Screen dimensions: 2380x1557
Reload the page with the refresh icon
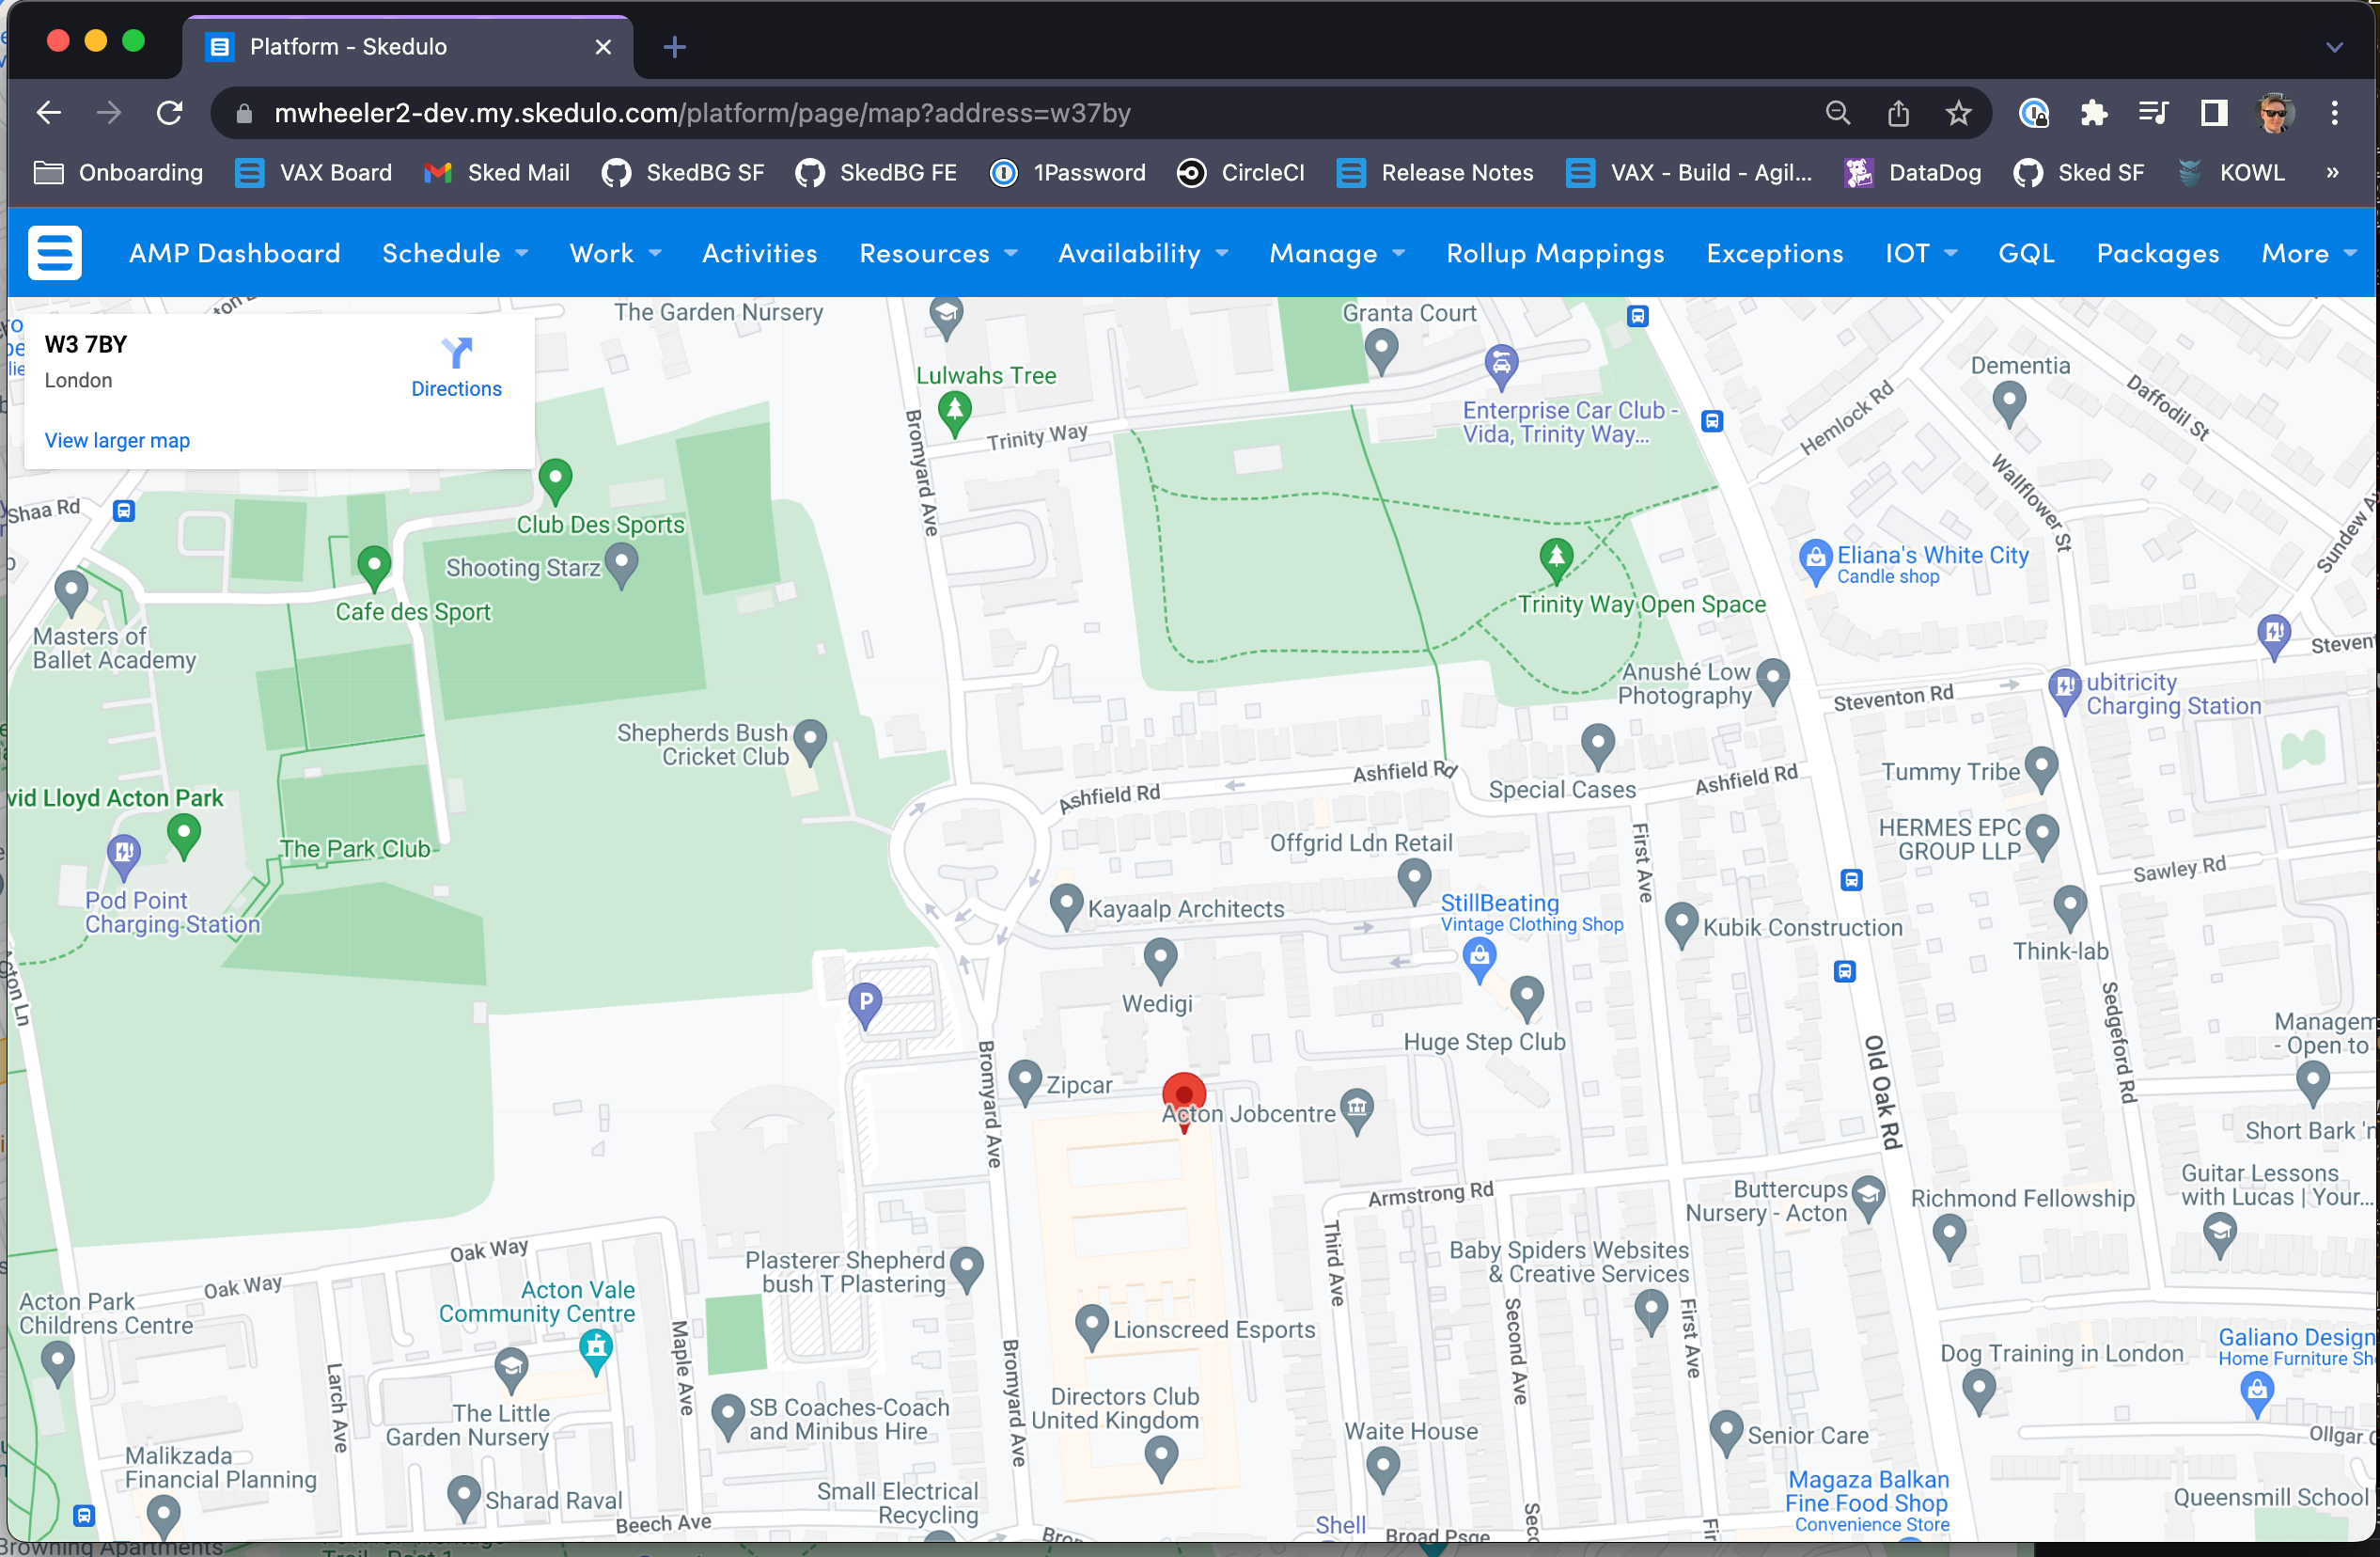tap(170, 113)
